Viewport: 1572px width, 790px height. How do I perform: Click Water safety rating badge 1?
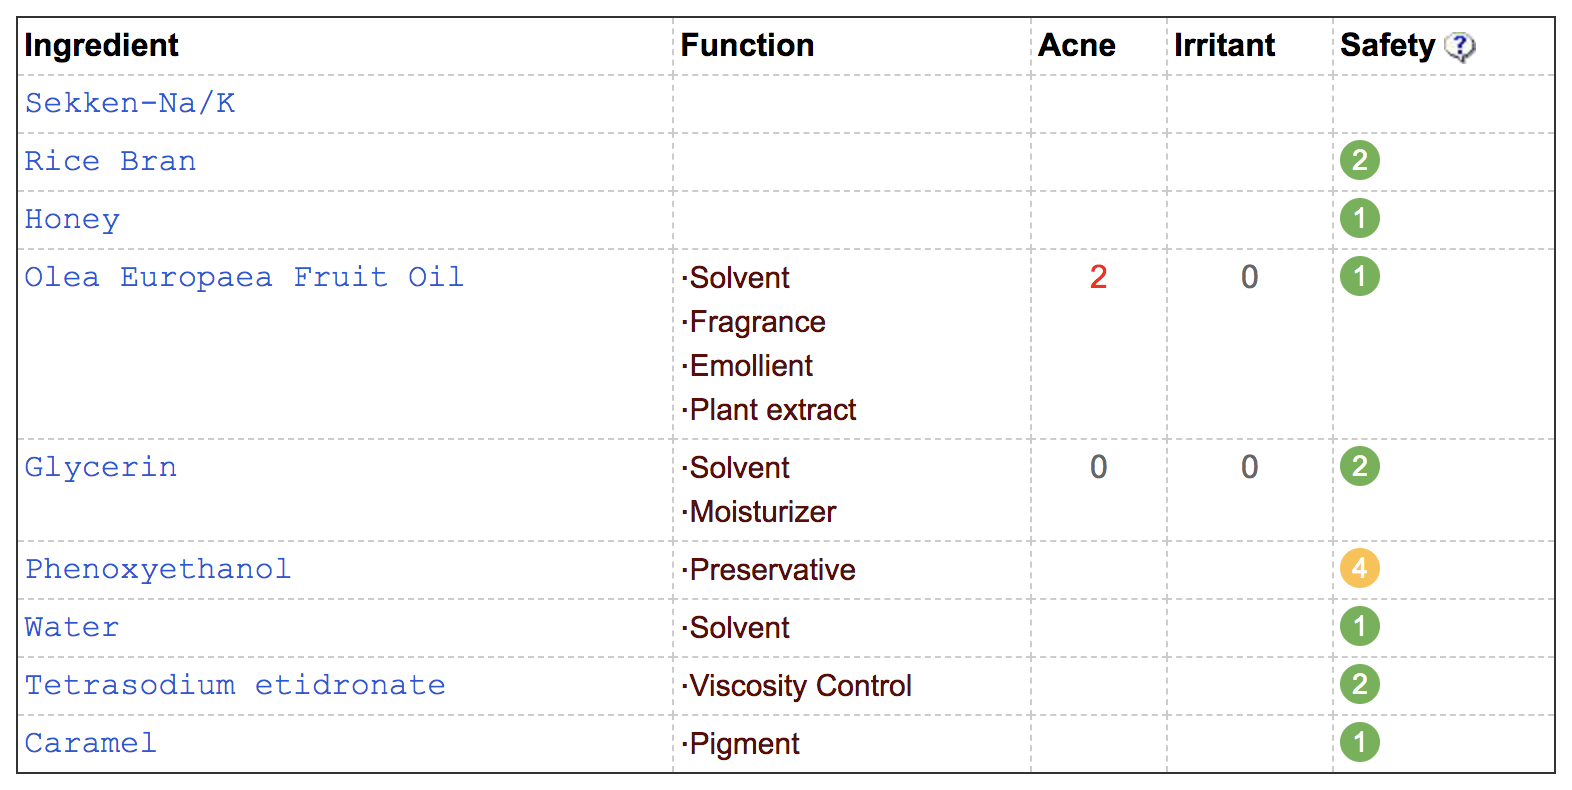coord(1360,626)
